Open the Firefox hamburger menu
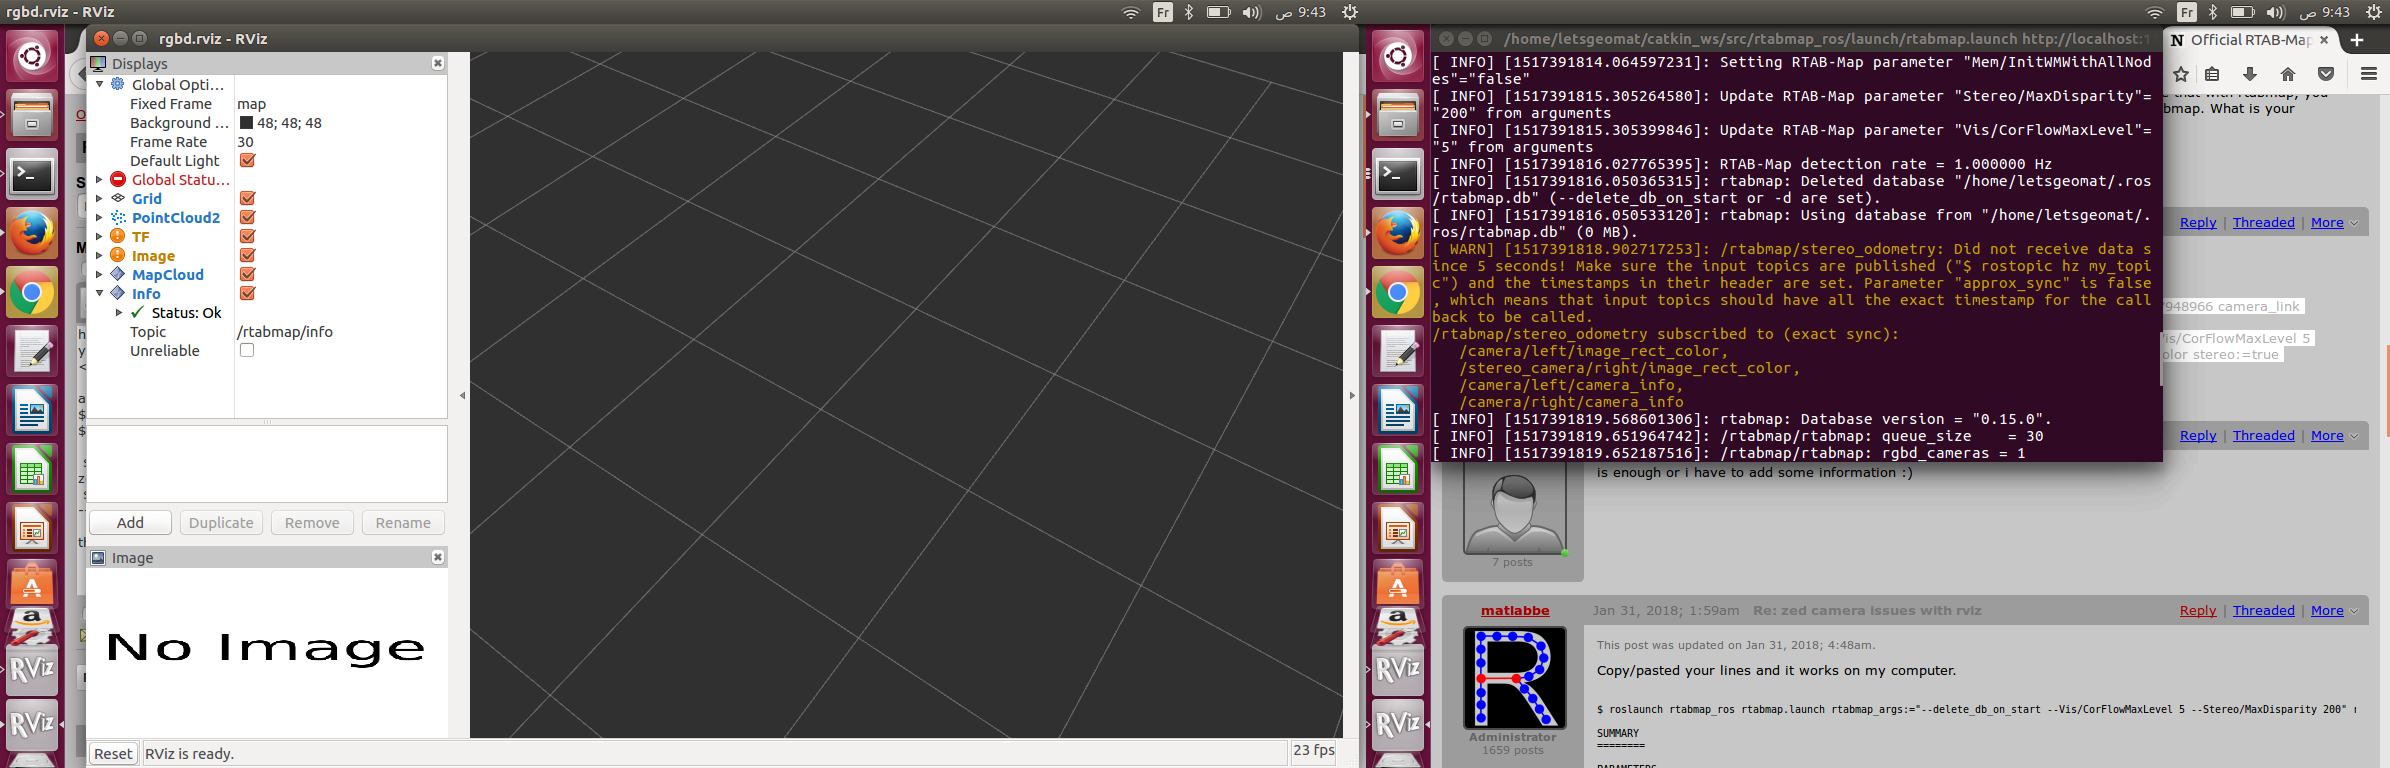This screenshot has height=768, width=2390. (x=2368, y=74)
